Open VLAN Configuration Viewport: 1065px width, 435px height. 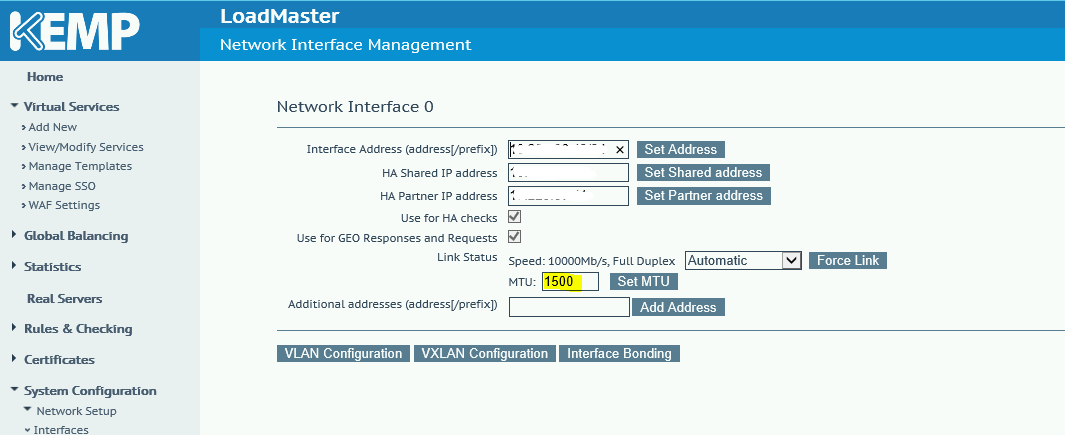(x=343, y=353)
